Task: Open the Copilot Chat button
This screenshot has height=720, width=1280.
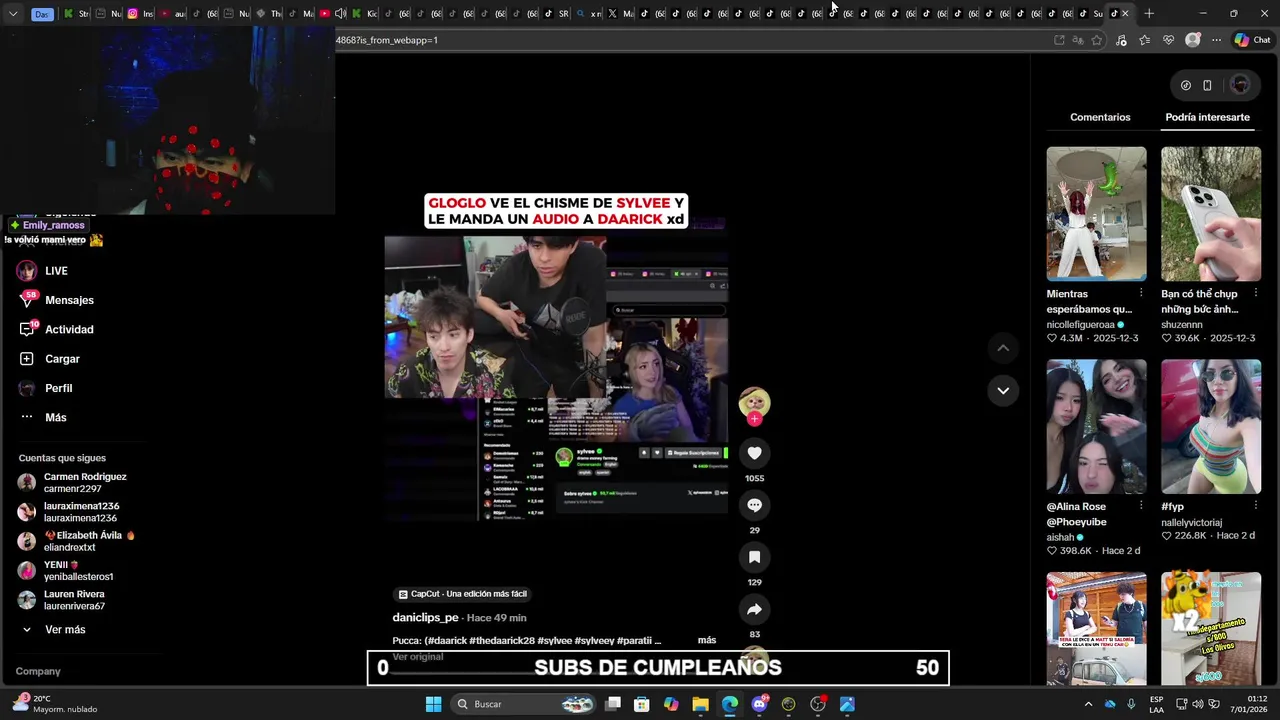Action: click(x=1252, y=40)
